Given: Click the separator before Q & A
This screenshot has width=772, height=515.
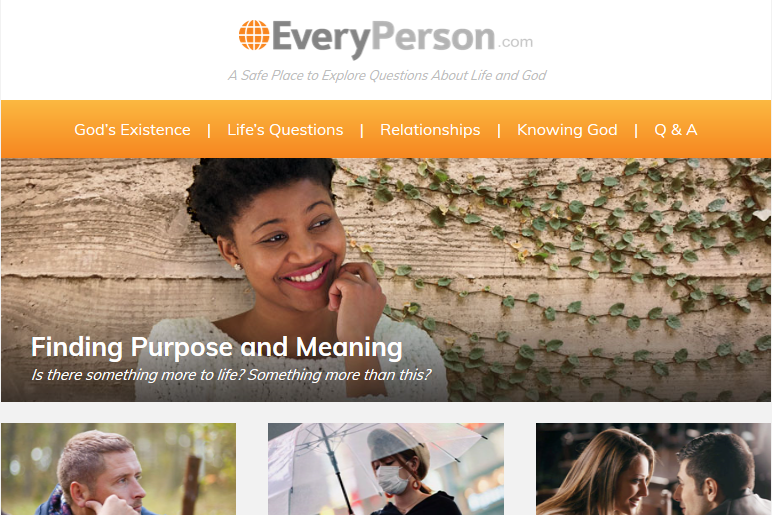Looking at the screenshot, I should tap(636, 130).
